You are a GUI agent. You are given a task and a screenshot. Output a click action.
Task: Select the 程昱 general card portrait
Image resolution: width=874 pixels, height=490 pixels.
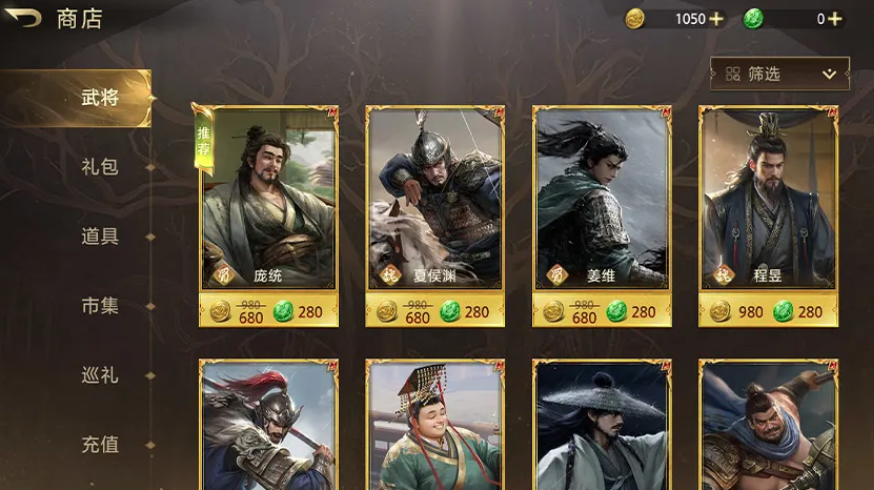(x=768, y=198)
